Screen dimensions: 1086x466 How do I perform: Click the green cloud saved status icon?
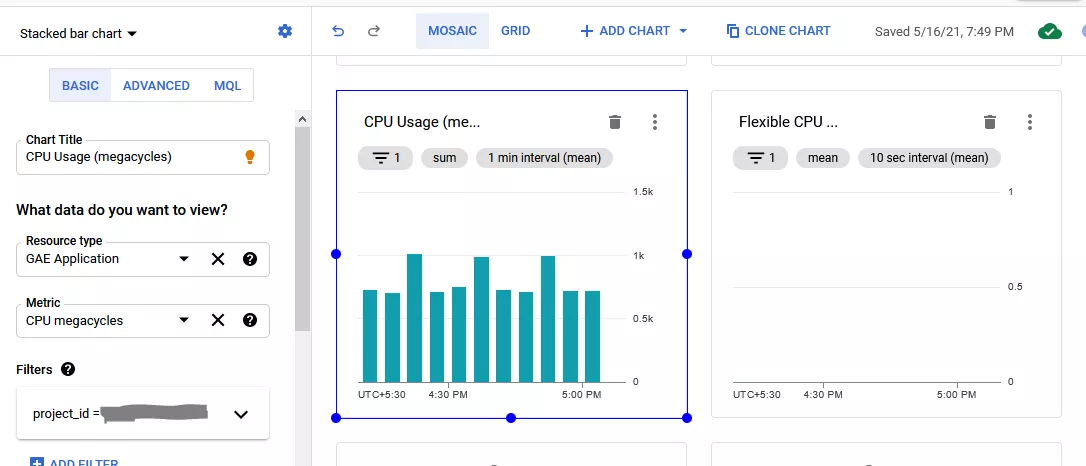pos(1050,31)
